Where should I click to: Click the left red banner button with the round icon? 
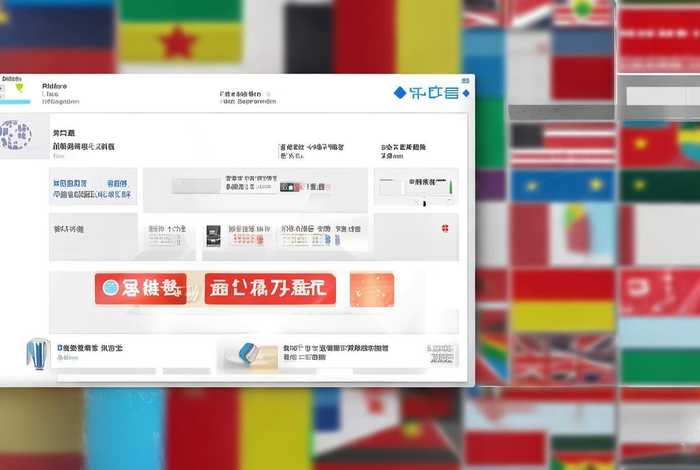point(141,289)
